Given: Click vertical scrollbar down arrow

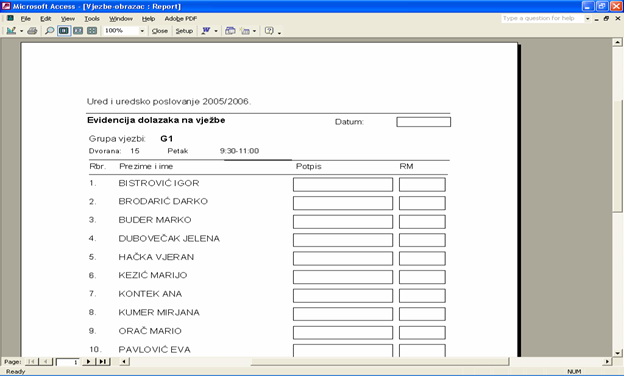Looking at the screenshot, I should click(618, 353).
